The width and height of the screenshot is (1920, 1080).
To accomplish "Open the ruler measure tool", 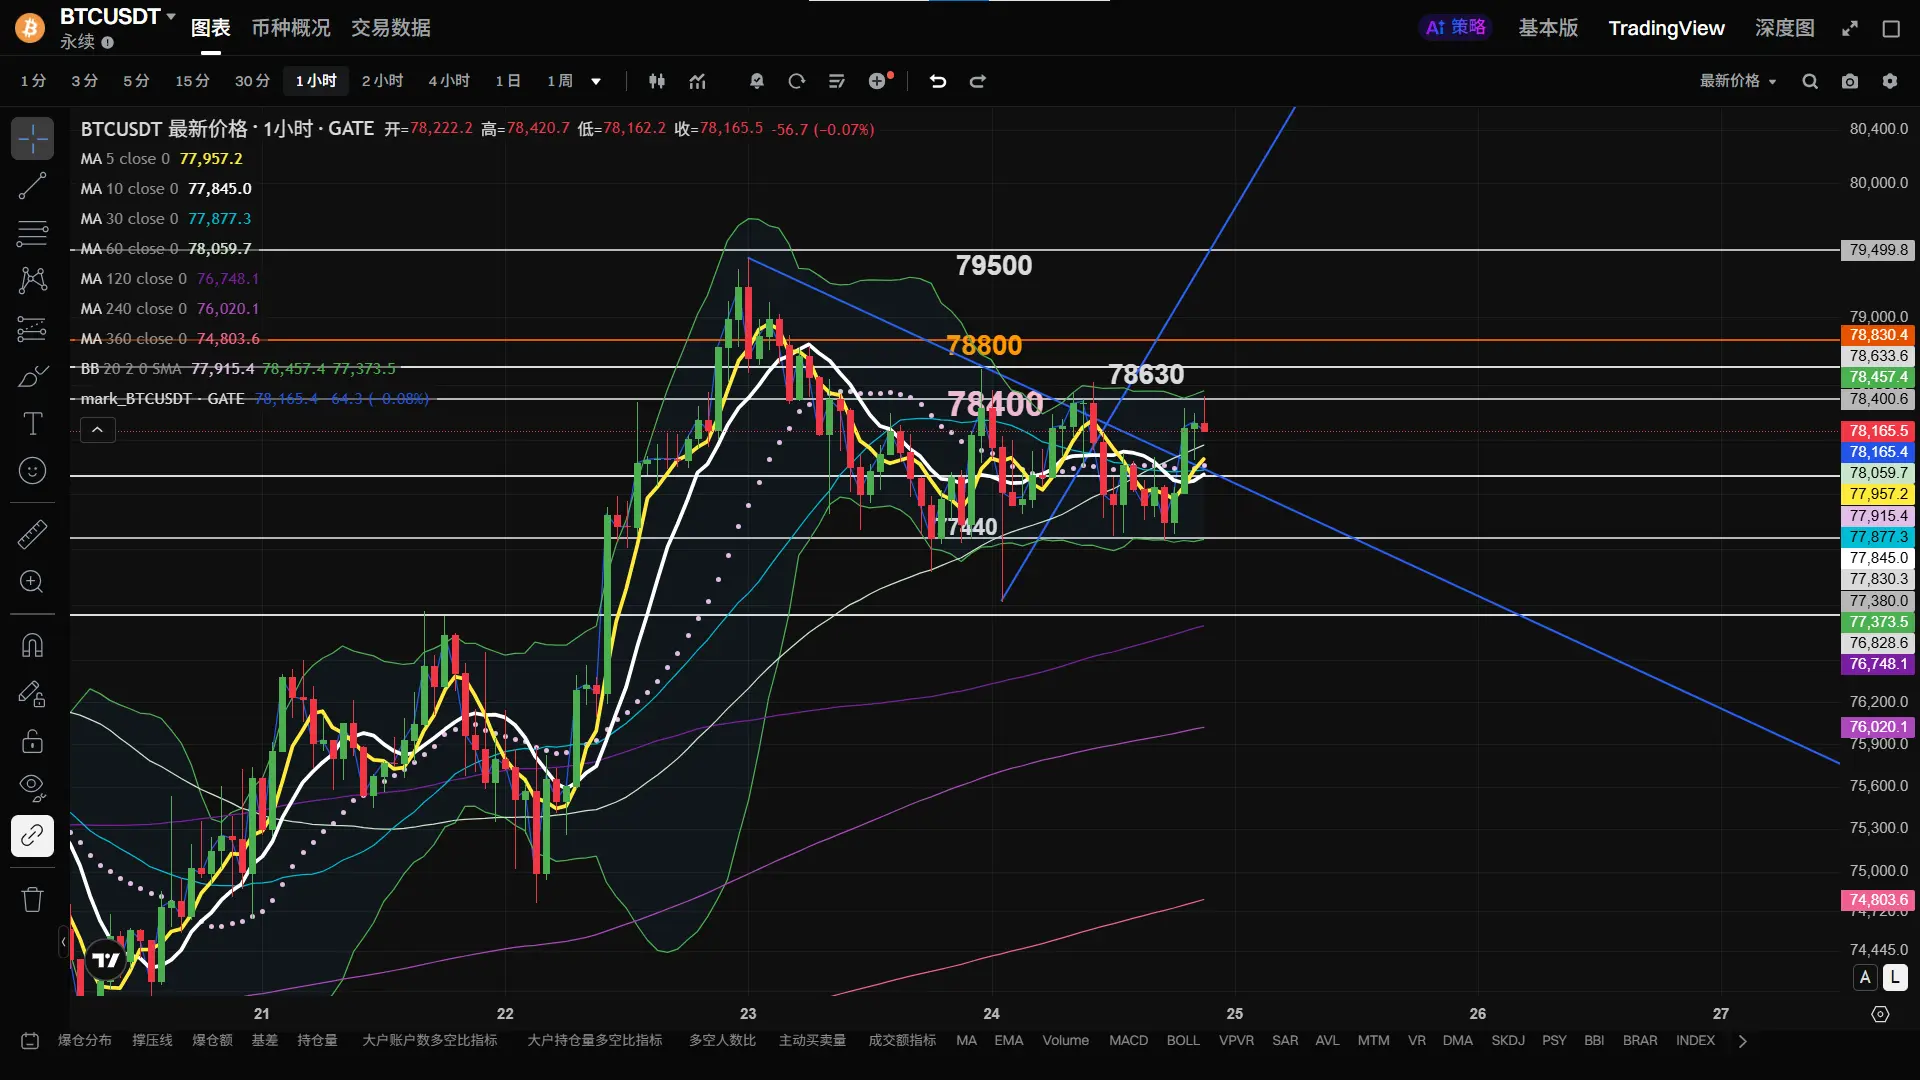I will (32, 534).
